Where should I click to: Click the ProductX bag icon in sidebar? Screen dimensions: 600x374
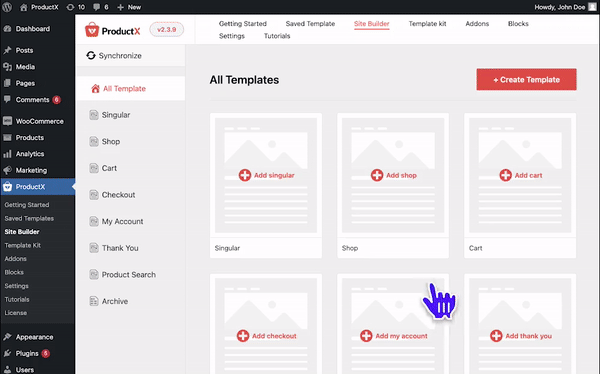click(x=7, y=187)
